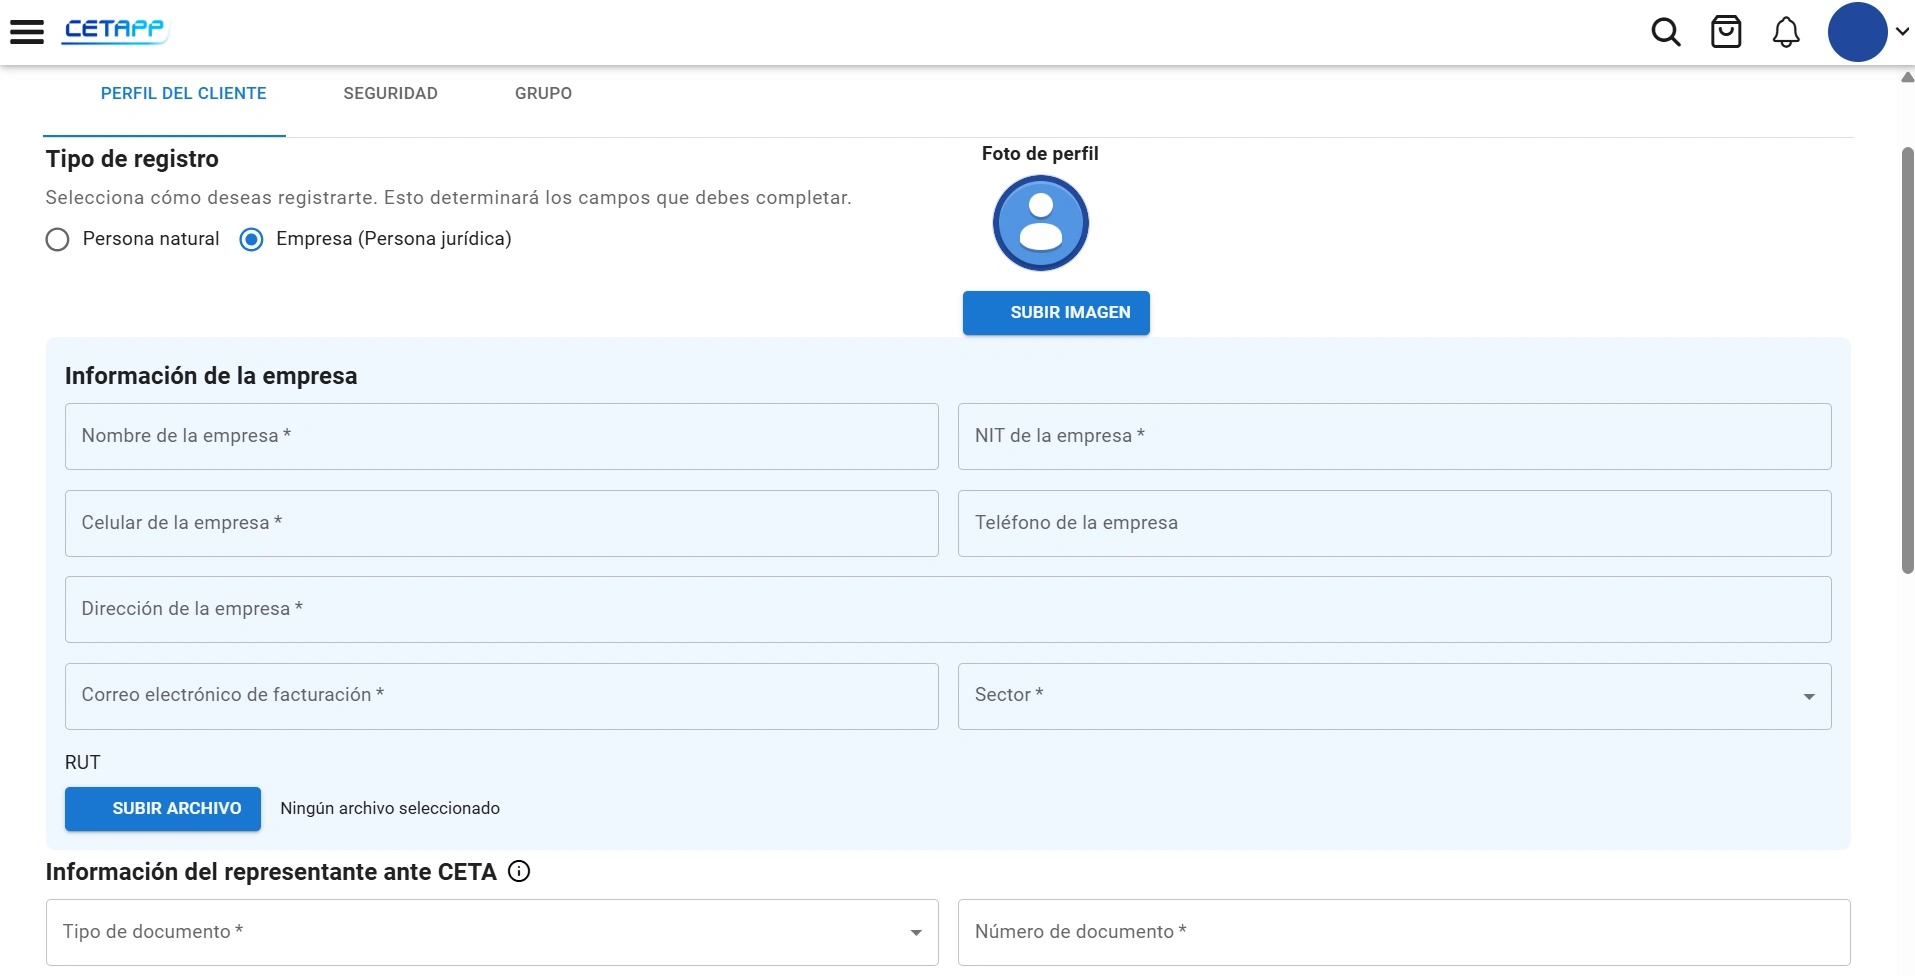Click Subir archivo for RUT
The height and width of the screenshot is (976, 1915).
pyautogui.click(x=163, y=809)
